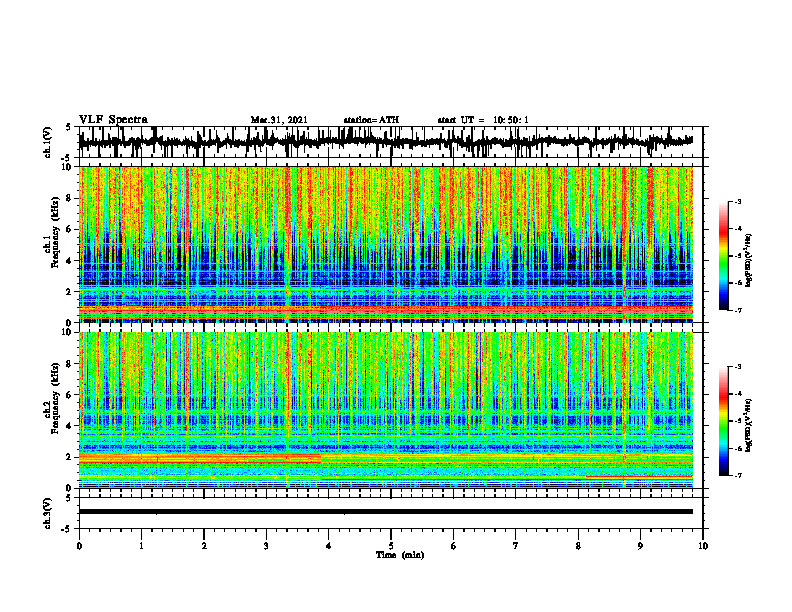Click the 'VLF Spectra' title text
This screenshot has width=792, height=612.
(114, 120)
